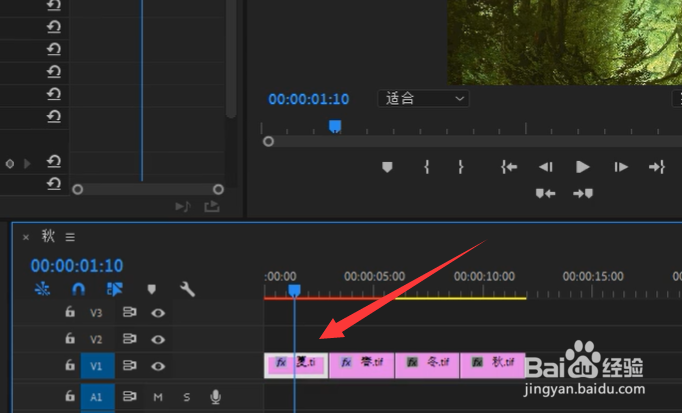Click the export icon below Effect Controls
Viewport: 682px width, 413px height.
tap(212, 206)
